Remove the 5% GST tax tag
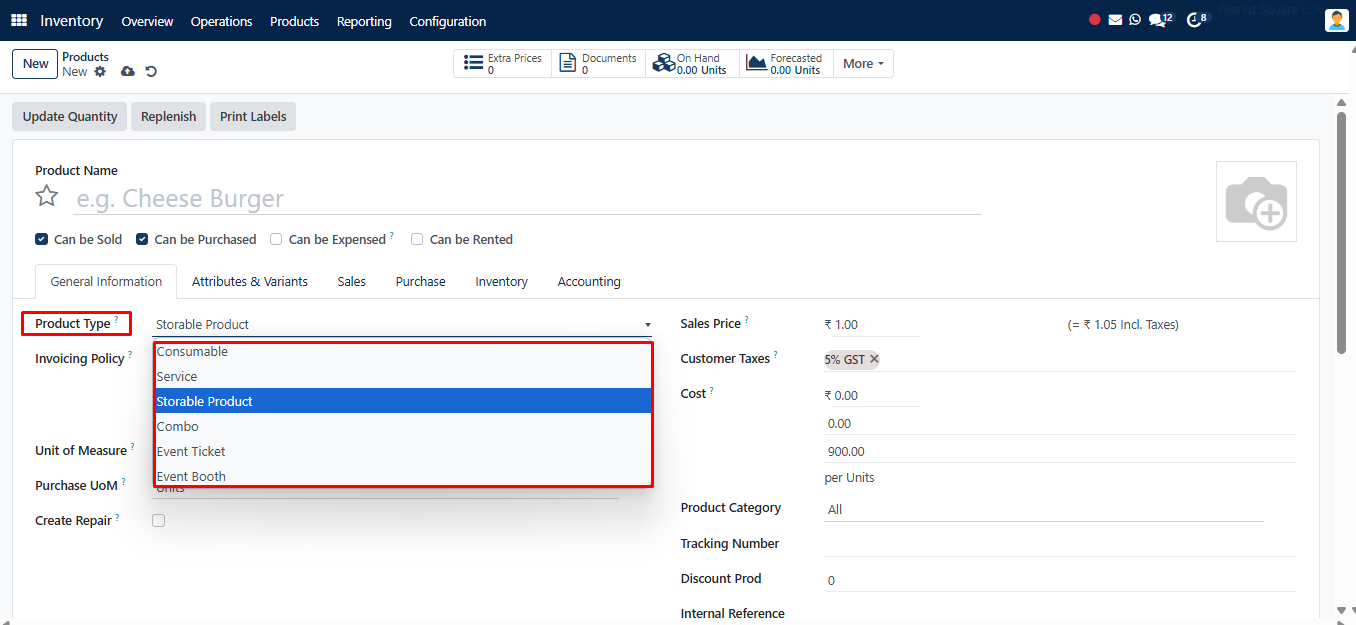This screenshot has height=625, width=1356. coord(874,360)
